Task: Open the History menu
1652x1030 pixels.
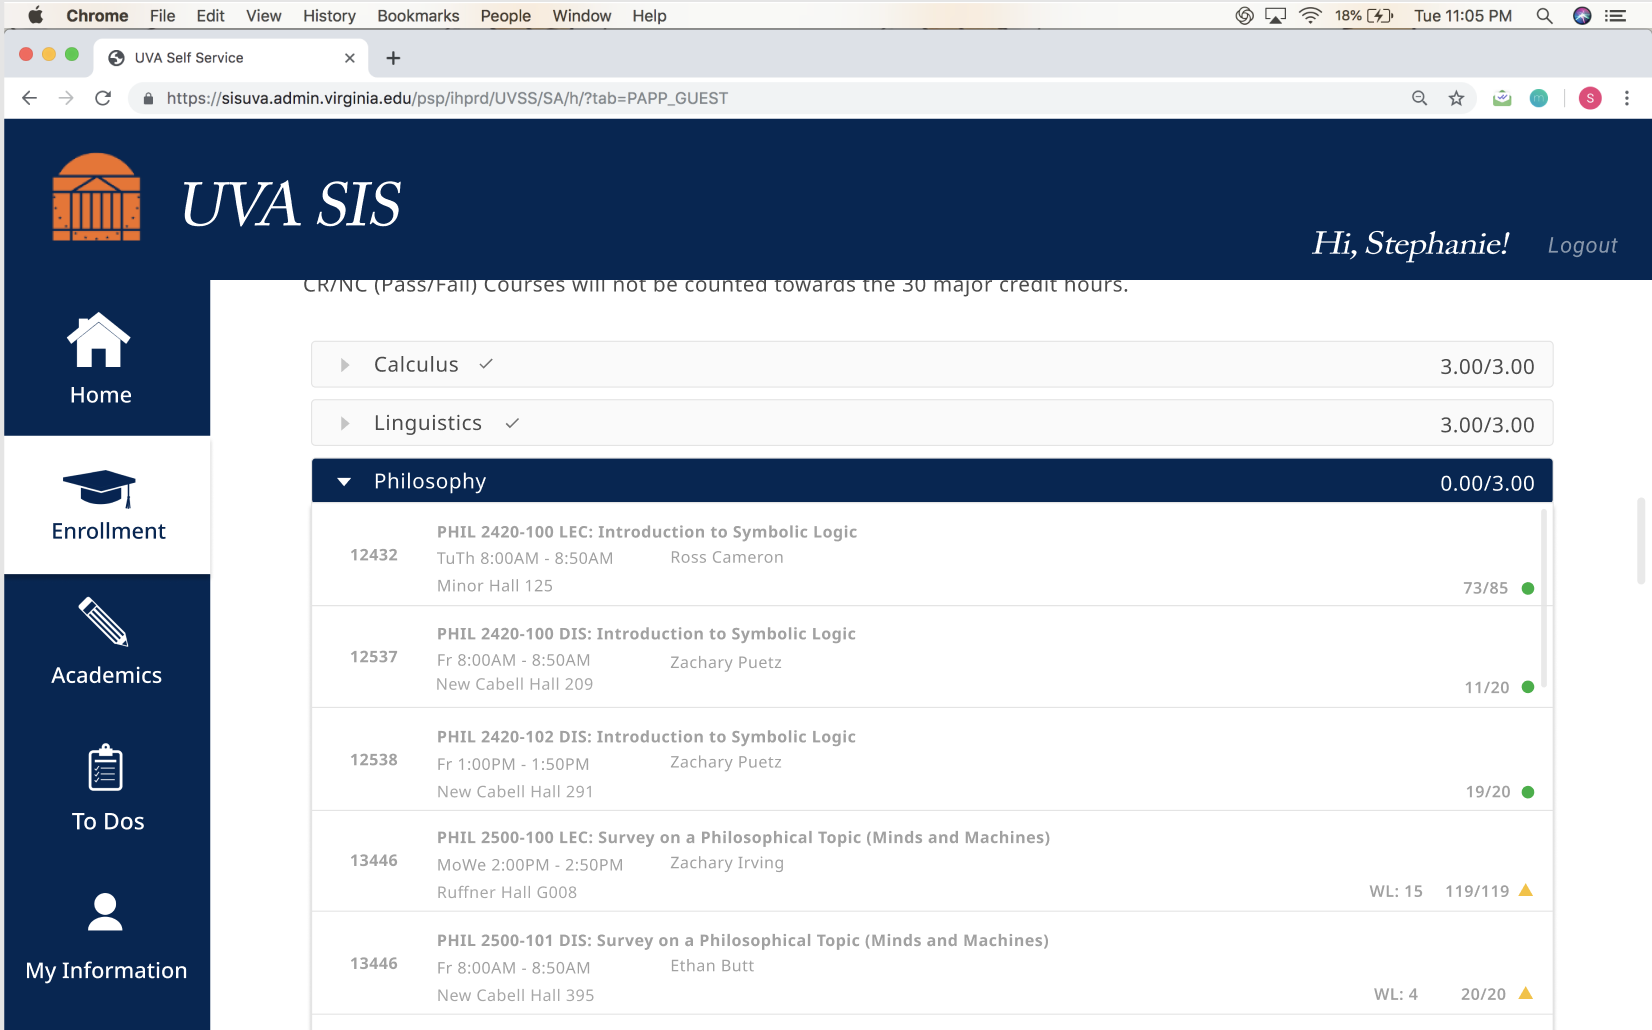Action: 329,16
